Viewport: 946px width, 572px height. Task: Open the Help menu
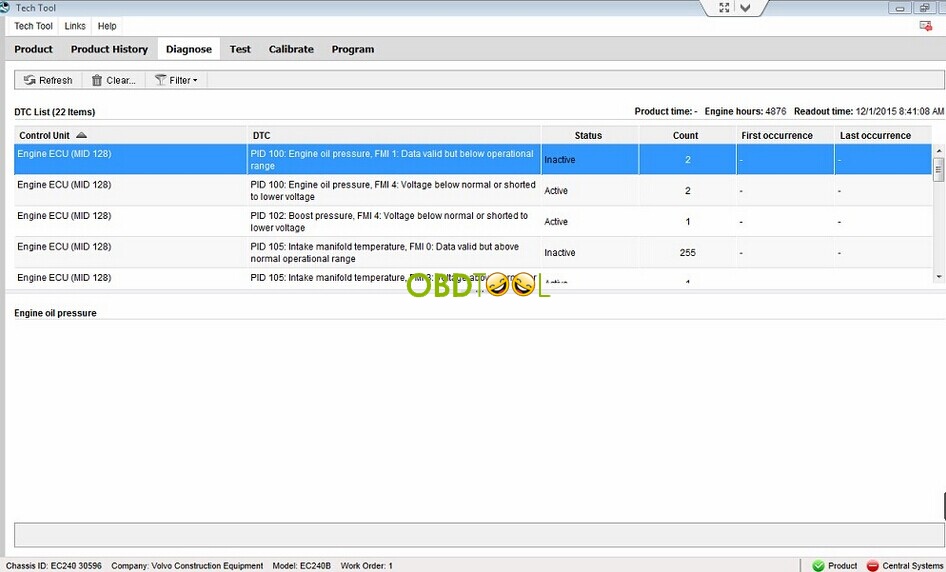tap(107, 26)
